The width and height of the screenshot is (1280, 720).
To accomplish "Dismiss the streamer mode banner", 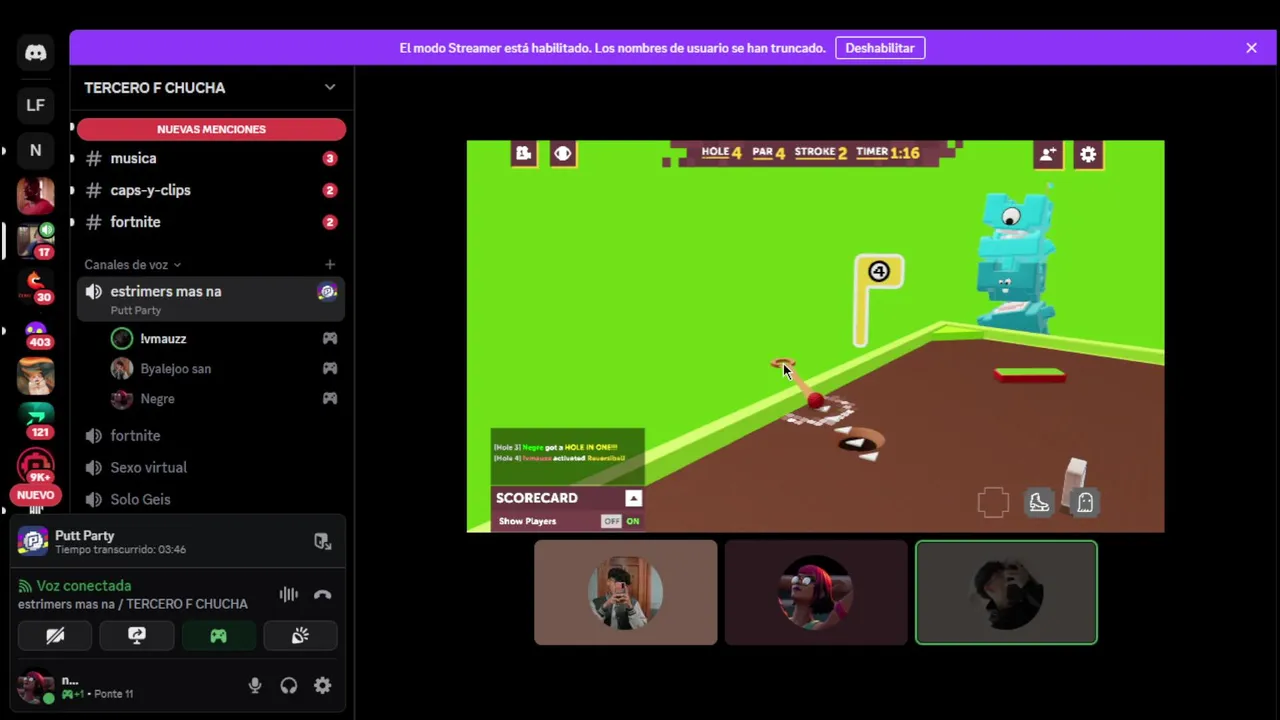I will (x=1251, y=48).
